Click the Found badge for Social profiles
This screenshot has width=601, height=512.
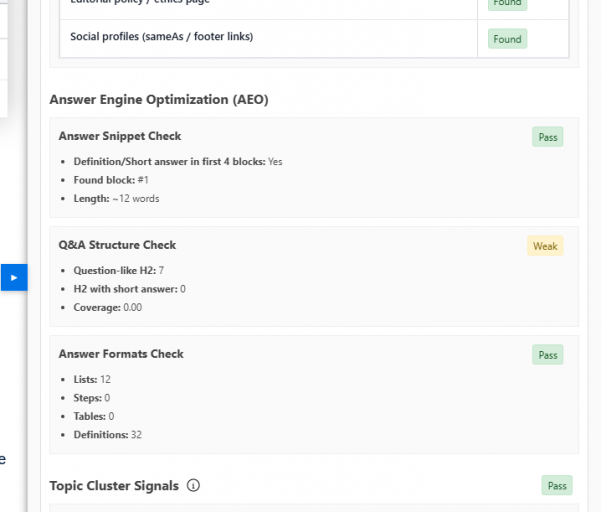point(507,39)
